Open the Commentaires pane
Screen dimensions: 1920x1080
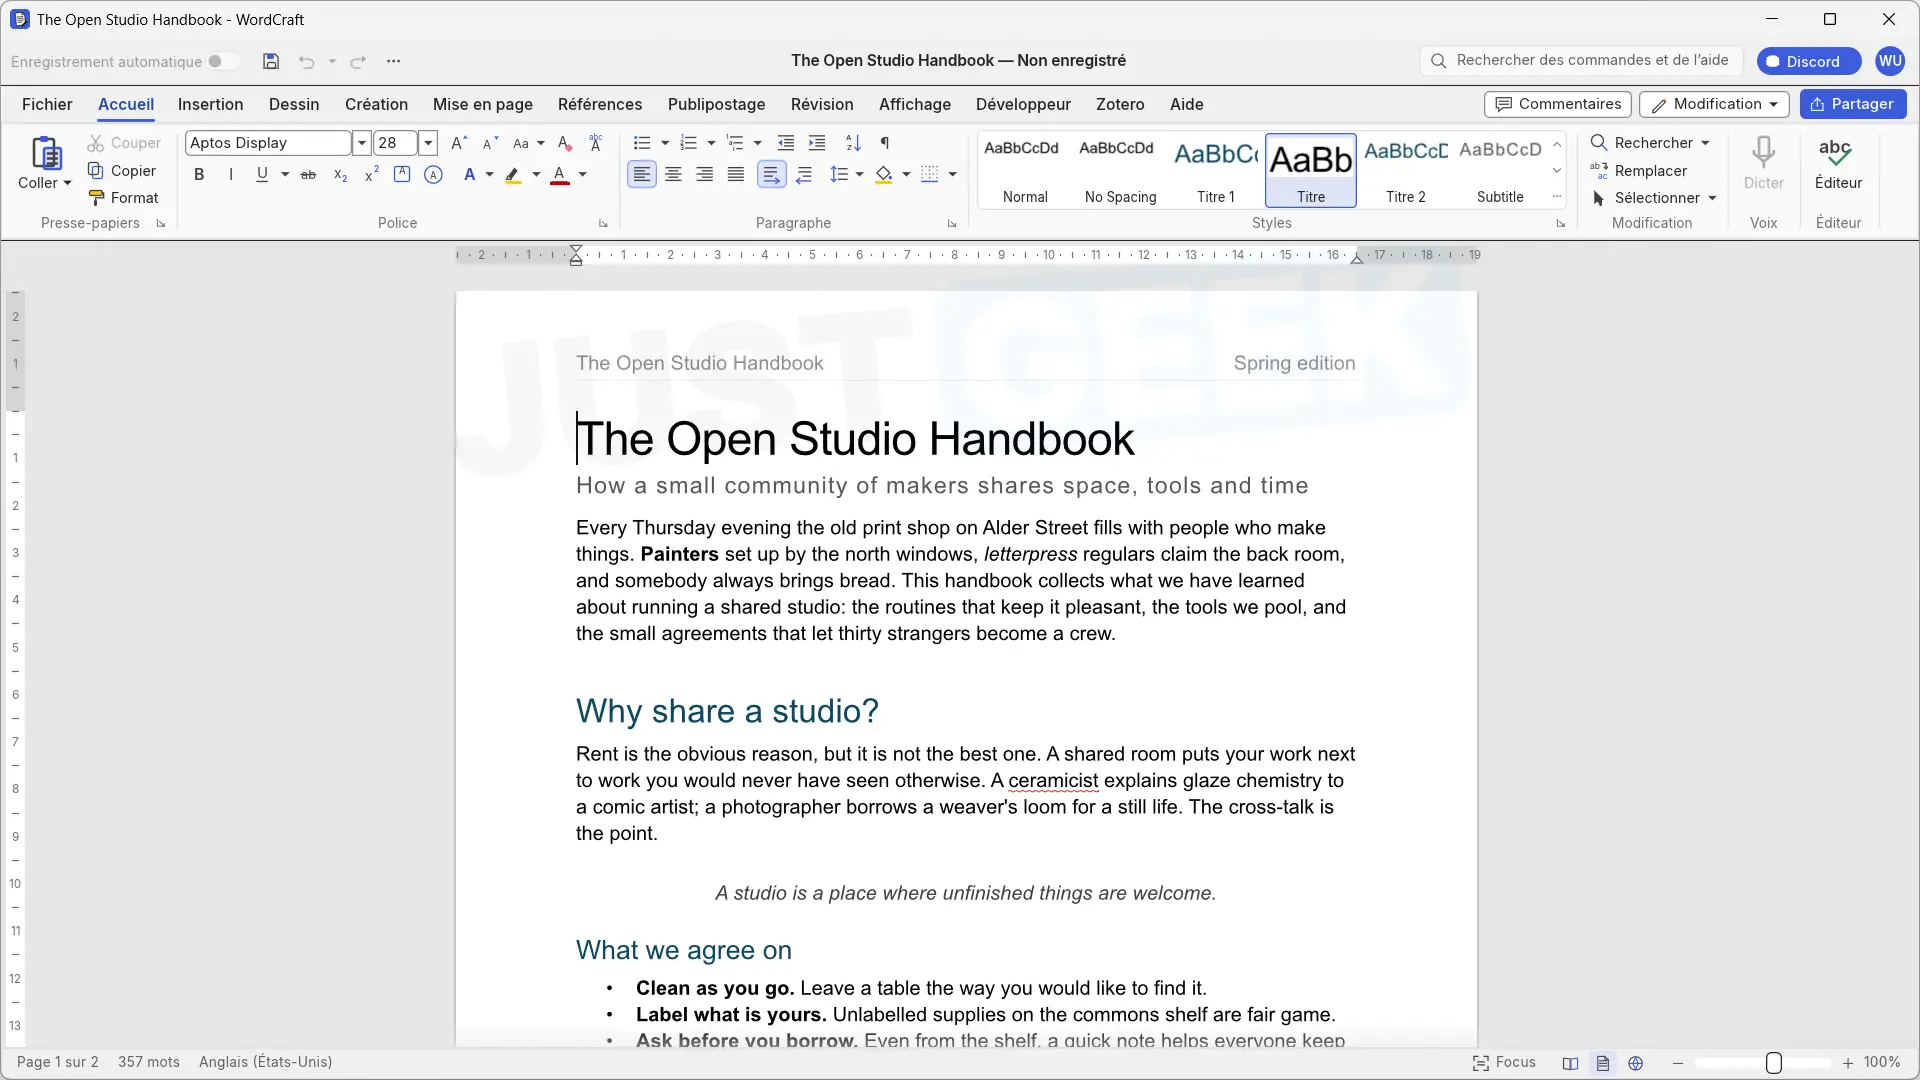(x=1558, y=104)
